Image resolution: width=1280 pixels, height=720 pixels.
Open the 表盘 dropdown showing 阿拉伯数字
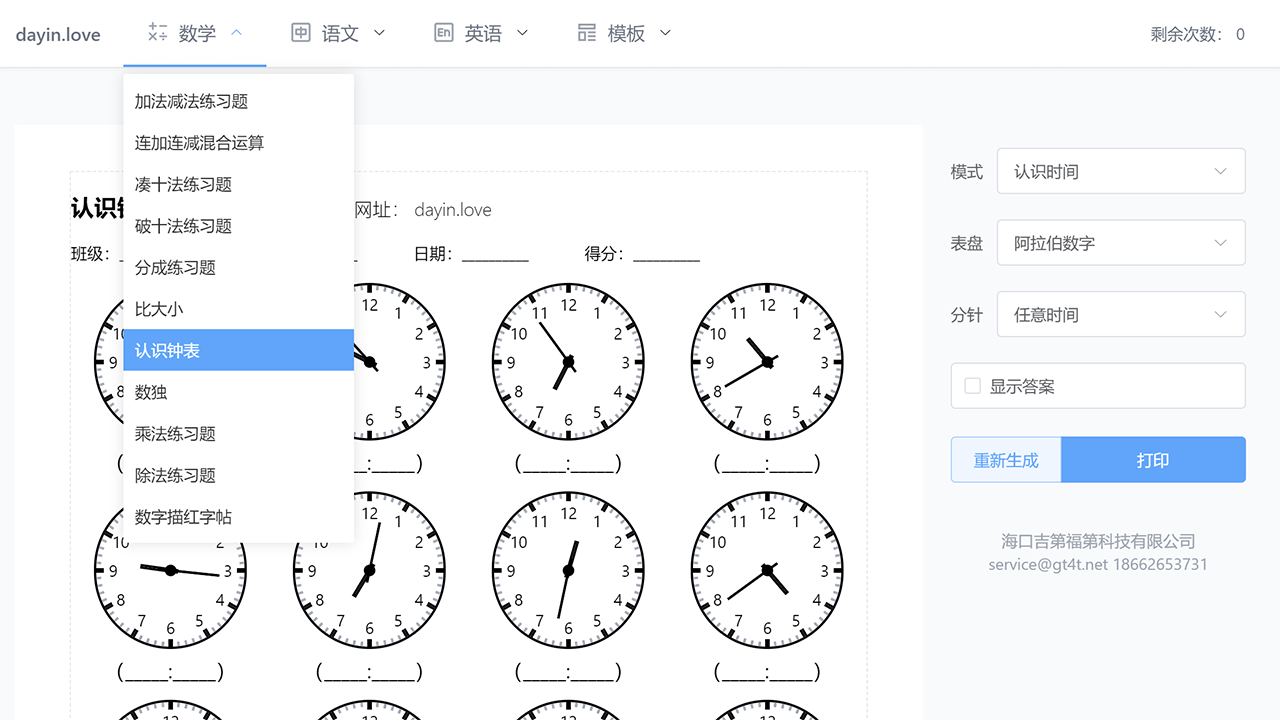[x=1120, y=242]
